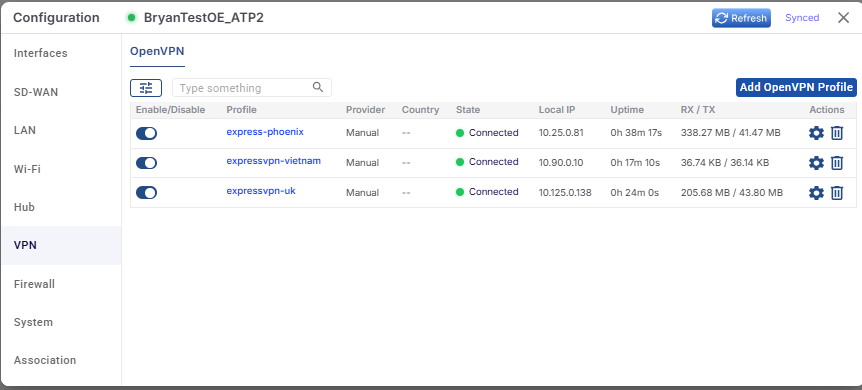
Task: Delete the expressvpn-uk profile with trash icon
Action: pos(837,193)
